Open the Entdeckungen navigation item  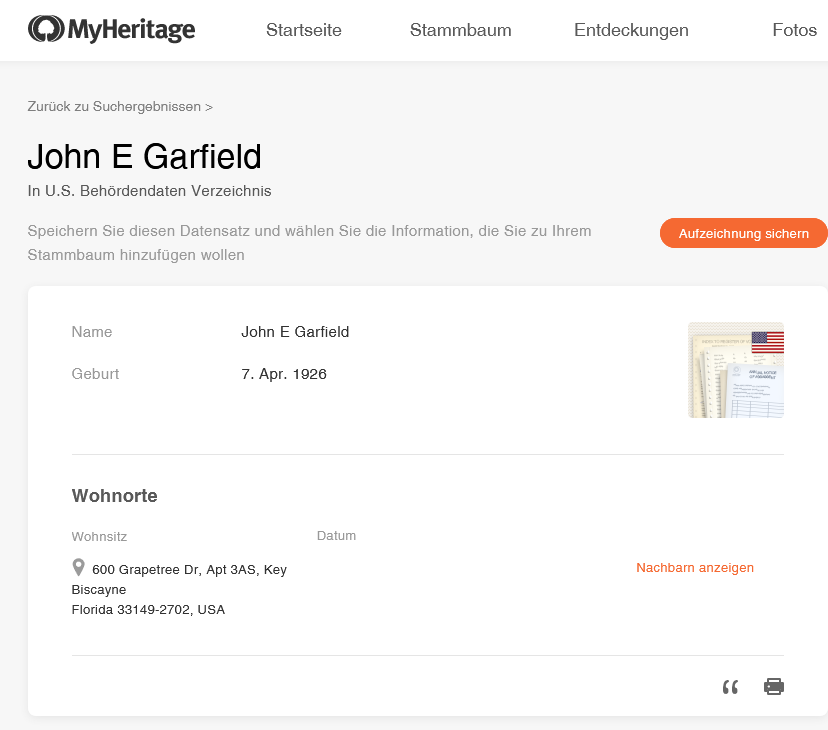631,30
